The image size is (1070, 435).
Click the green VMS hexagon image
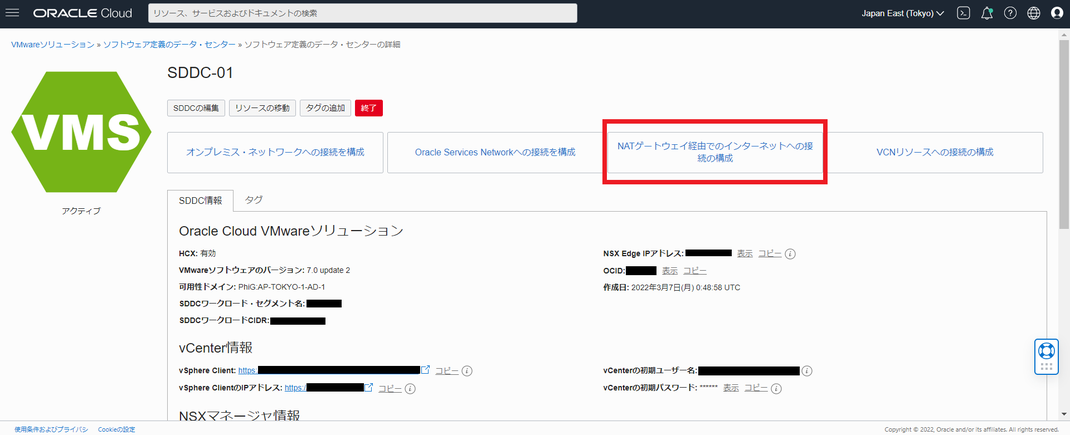[81, 132]
